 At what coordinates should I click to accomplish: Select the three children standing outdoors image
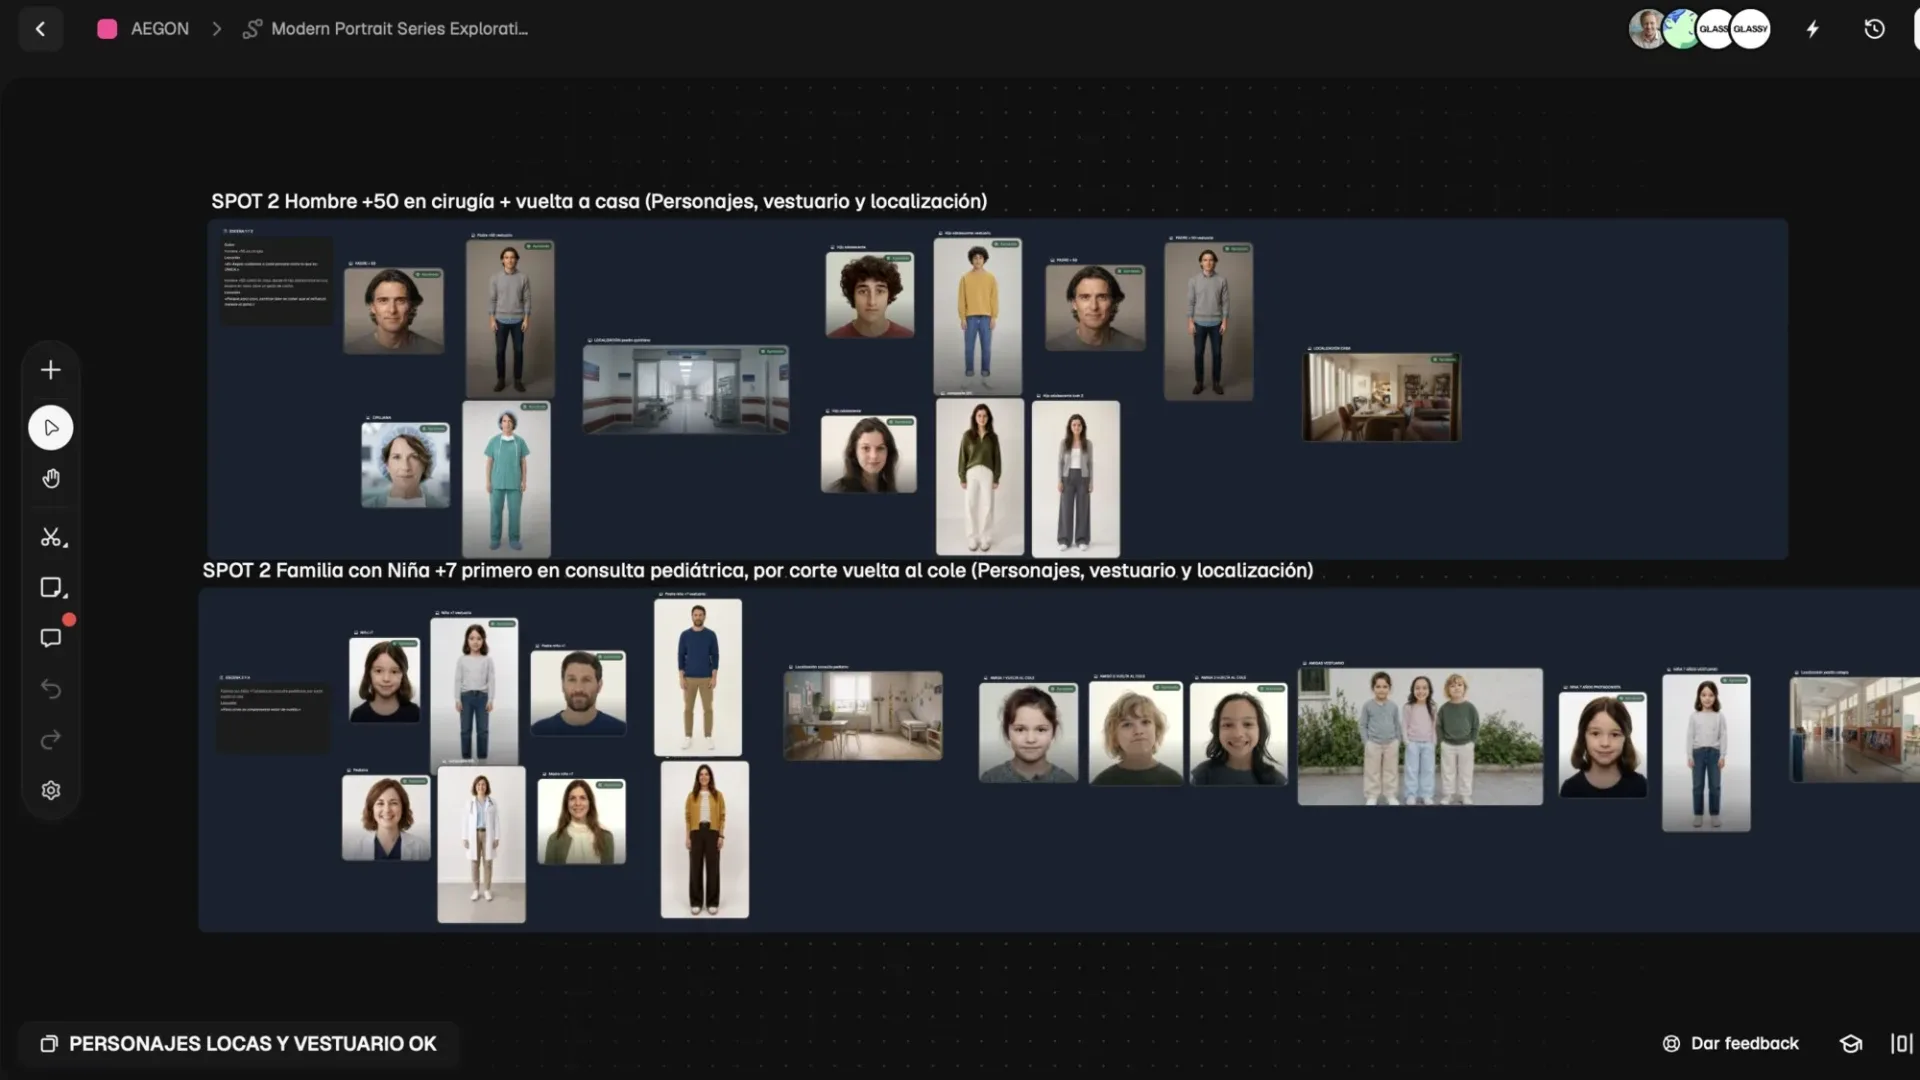[1420, 737]
